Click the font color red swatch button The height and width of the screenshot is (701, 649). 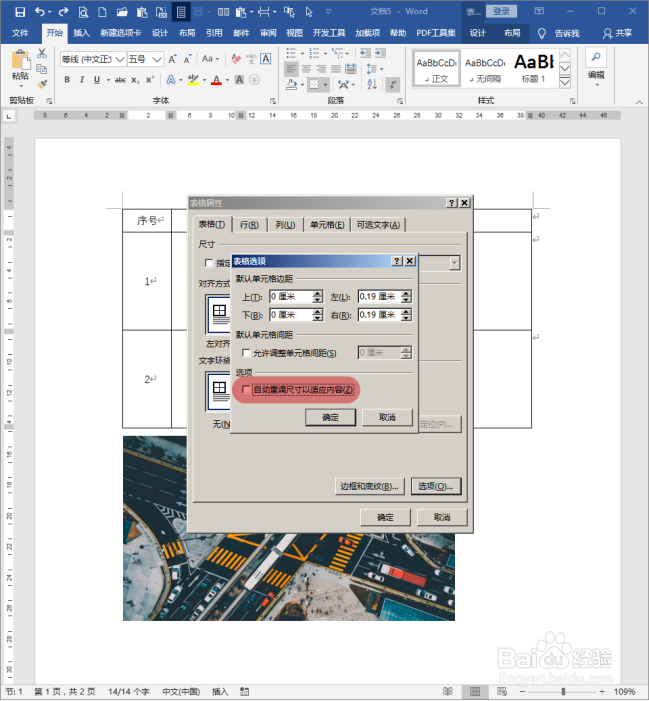click(216, 80)
